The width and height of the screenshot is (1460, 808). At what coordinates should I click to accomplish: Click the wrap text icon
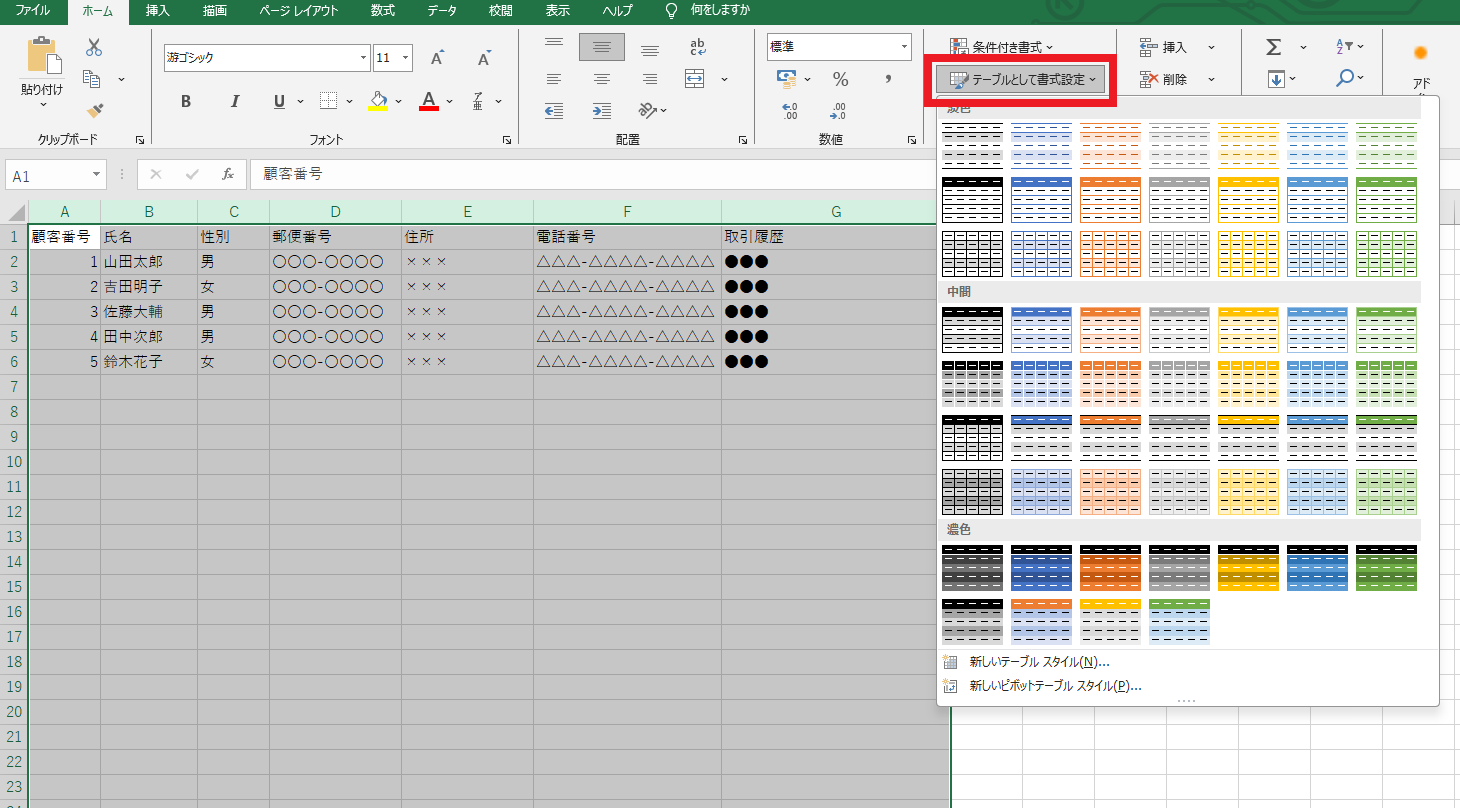[x=698, y=47]
